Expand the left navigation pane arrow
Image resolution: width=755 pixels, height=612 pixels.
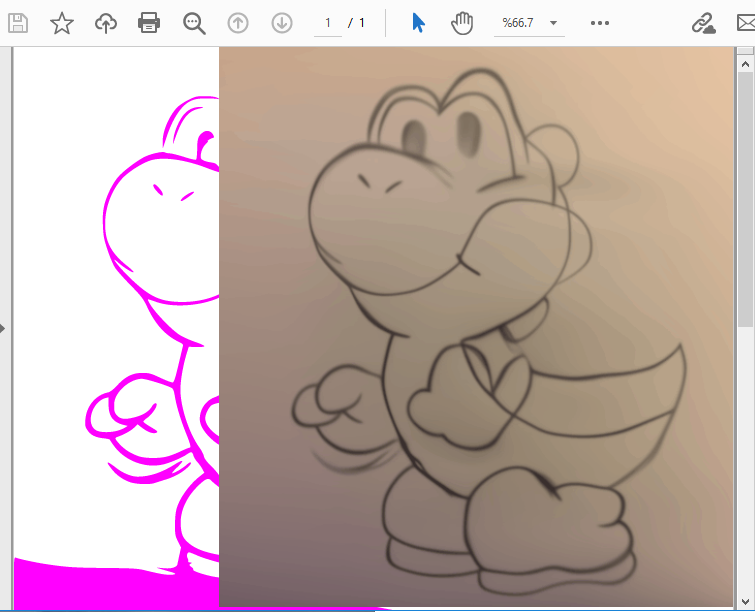tap(2, 329)
